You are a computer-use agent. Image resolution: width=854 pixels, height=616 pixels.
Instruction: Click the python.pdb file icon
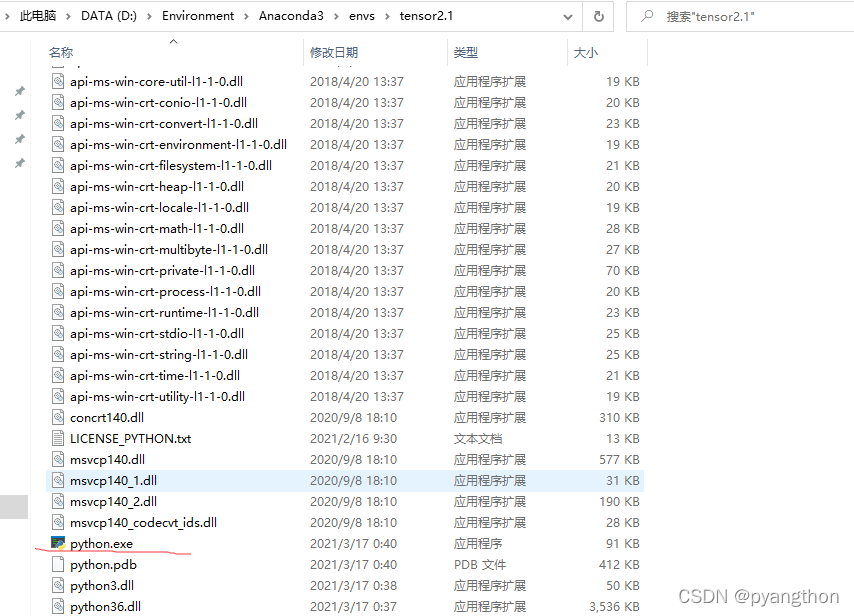coord(57,564)
